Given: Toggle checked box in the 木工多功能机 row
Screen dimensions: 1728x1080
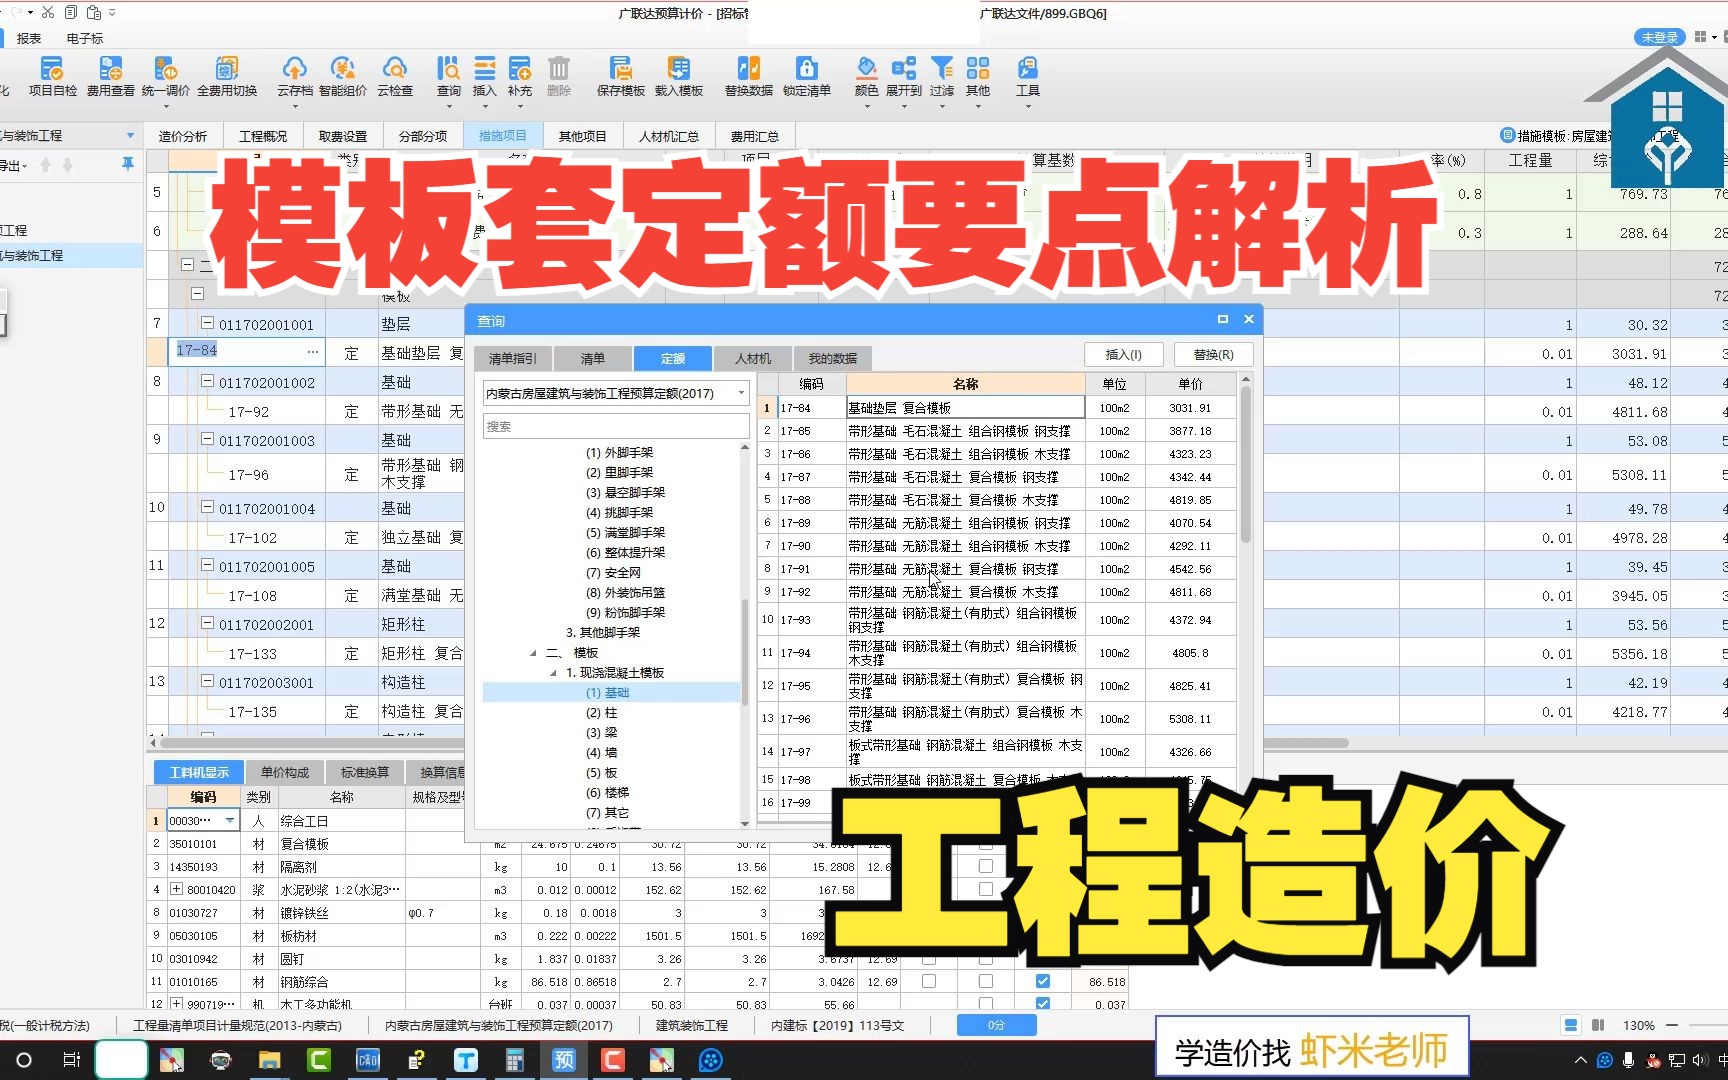Looking at the screenshot, I should (1043, 1003).
